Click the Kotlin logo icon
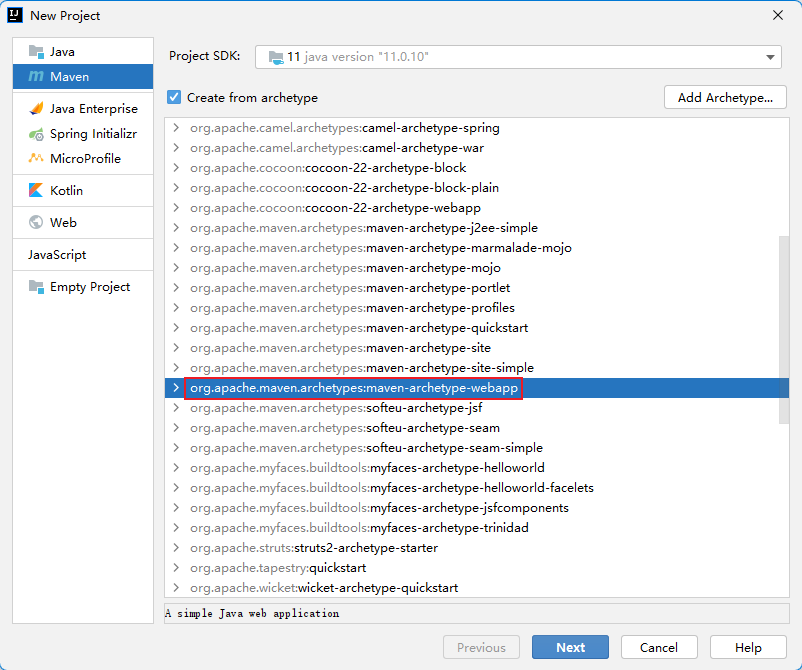 [x=36, y=190]
